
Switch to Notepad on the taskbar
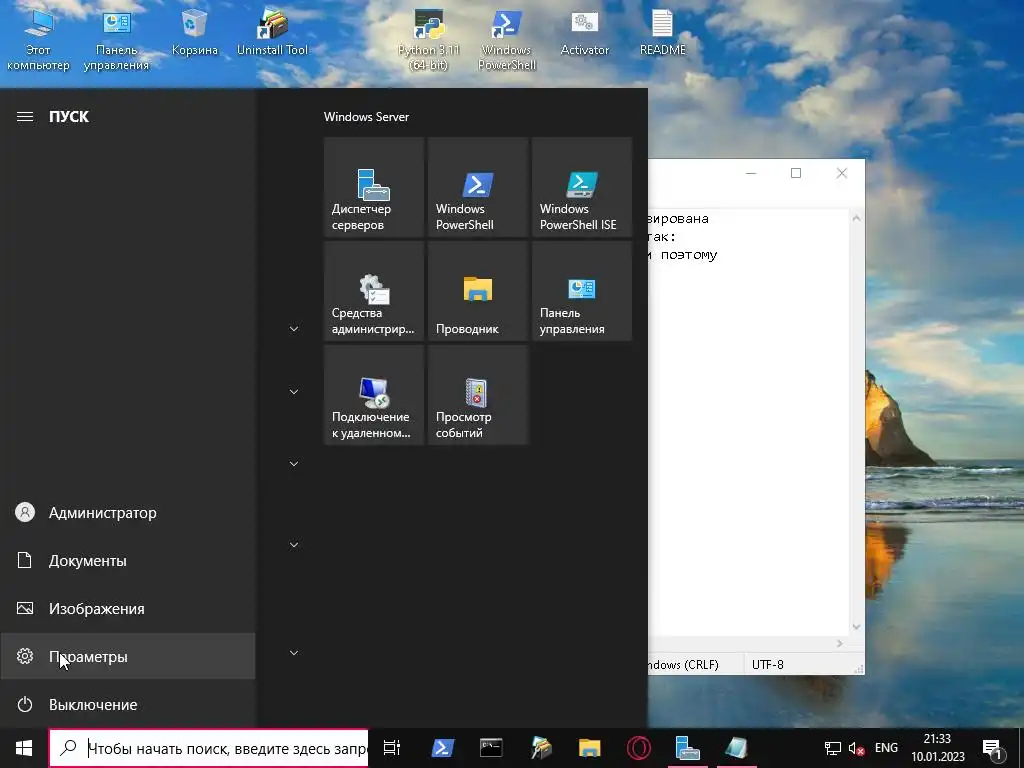tap(736, 748)
